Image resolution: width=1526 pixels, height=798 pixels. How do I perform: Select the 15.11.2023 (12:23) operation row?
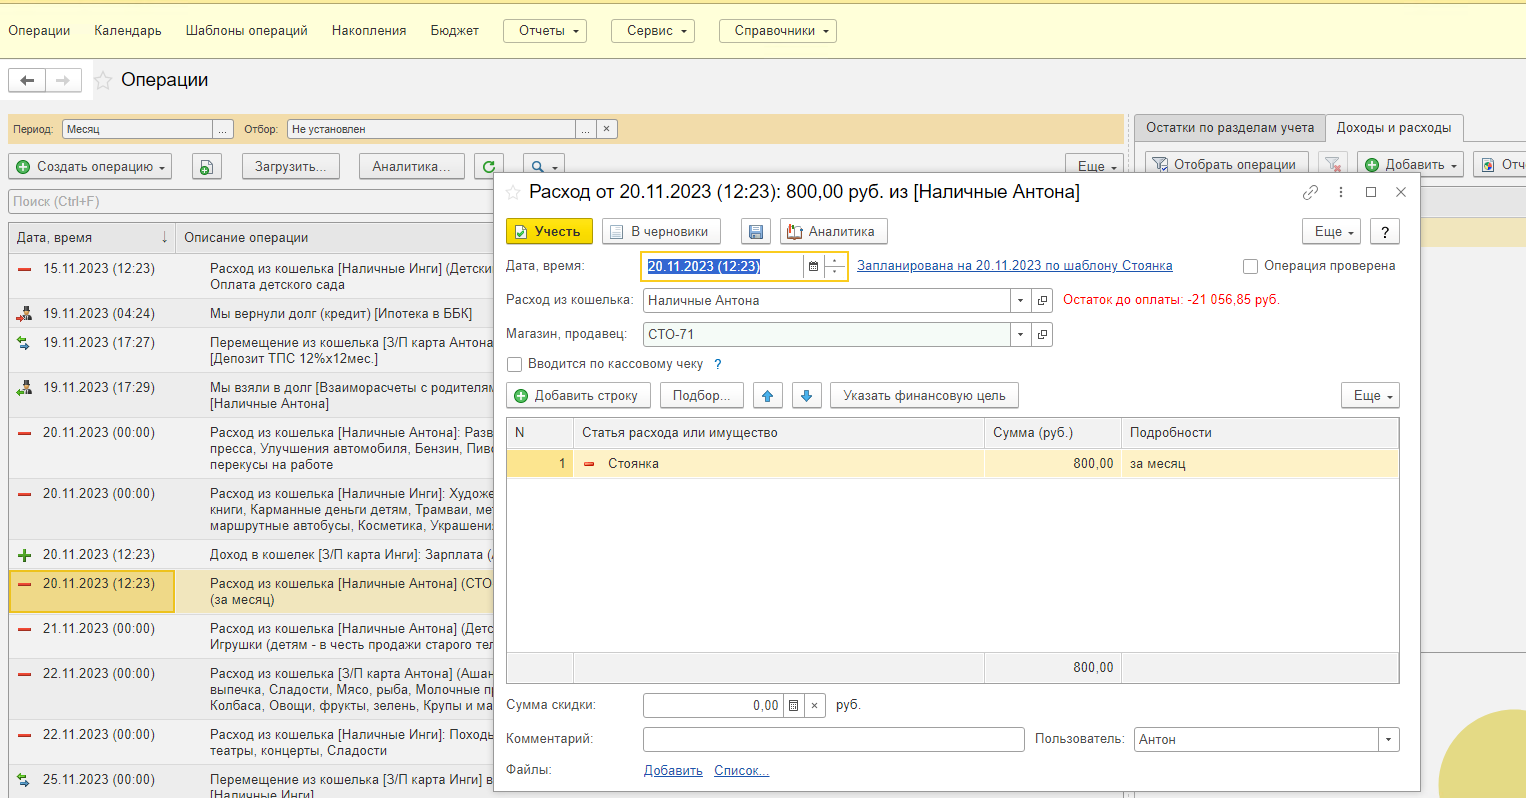pos(251,277)
